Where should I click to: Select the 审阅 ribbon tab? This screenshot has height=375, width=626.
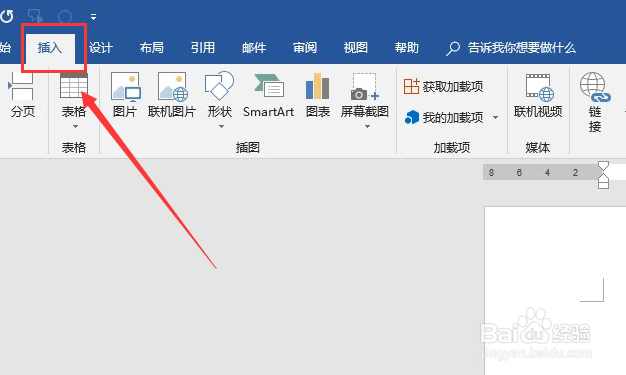pos(305,48)
